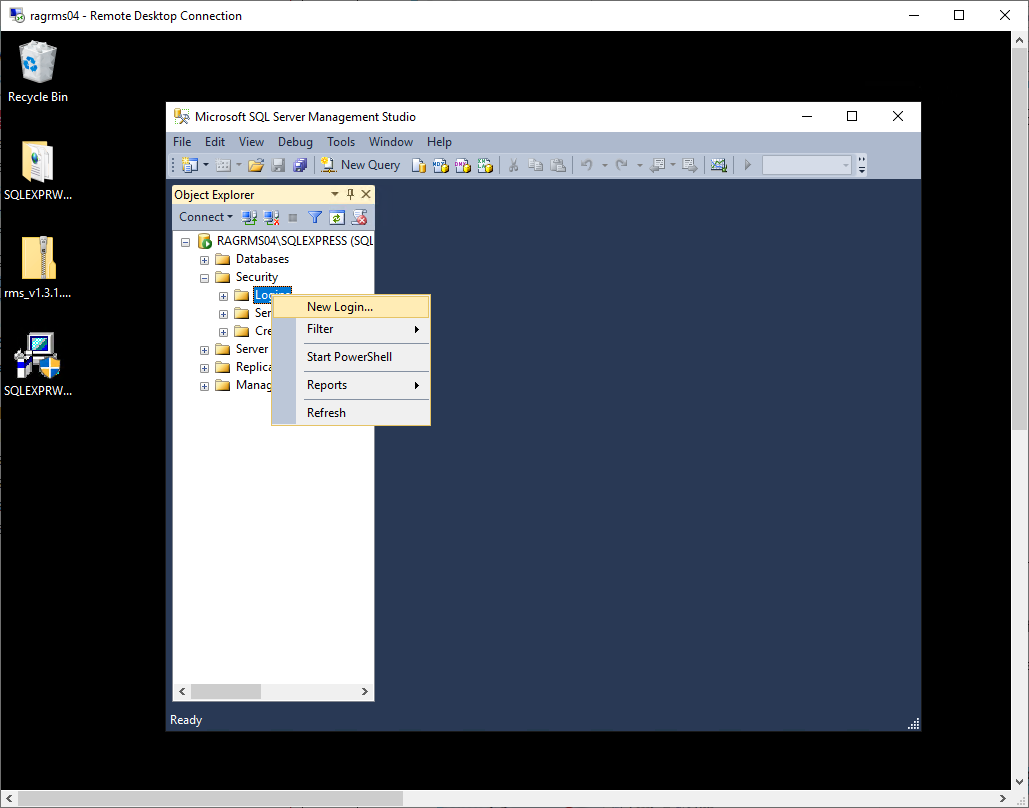Click the Paste toolbar icon
The image size is (1029, 808).
[558, 165]
